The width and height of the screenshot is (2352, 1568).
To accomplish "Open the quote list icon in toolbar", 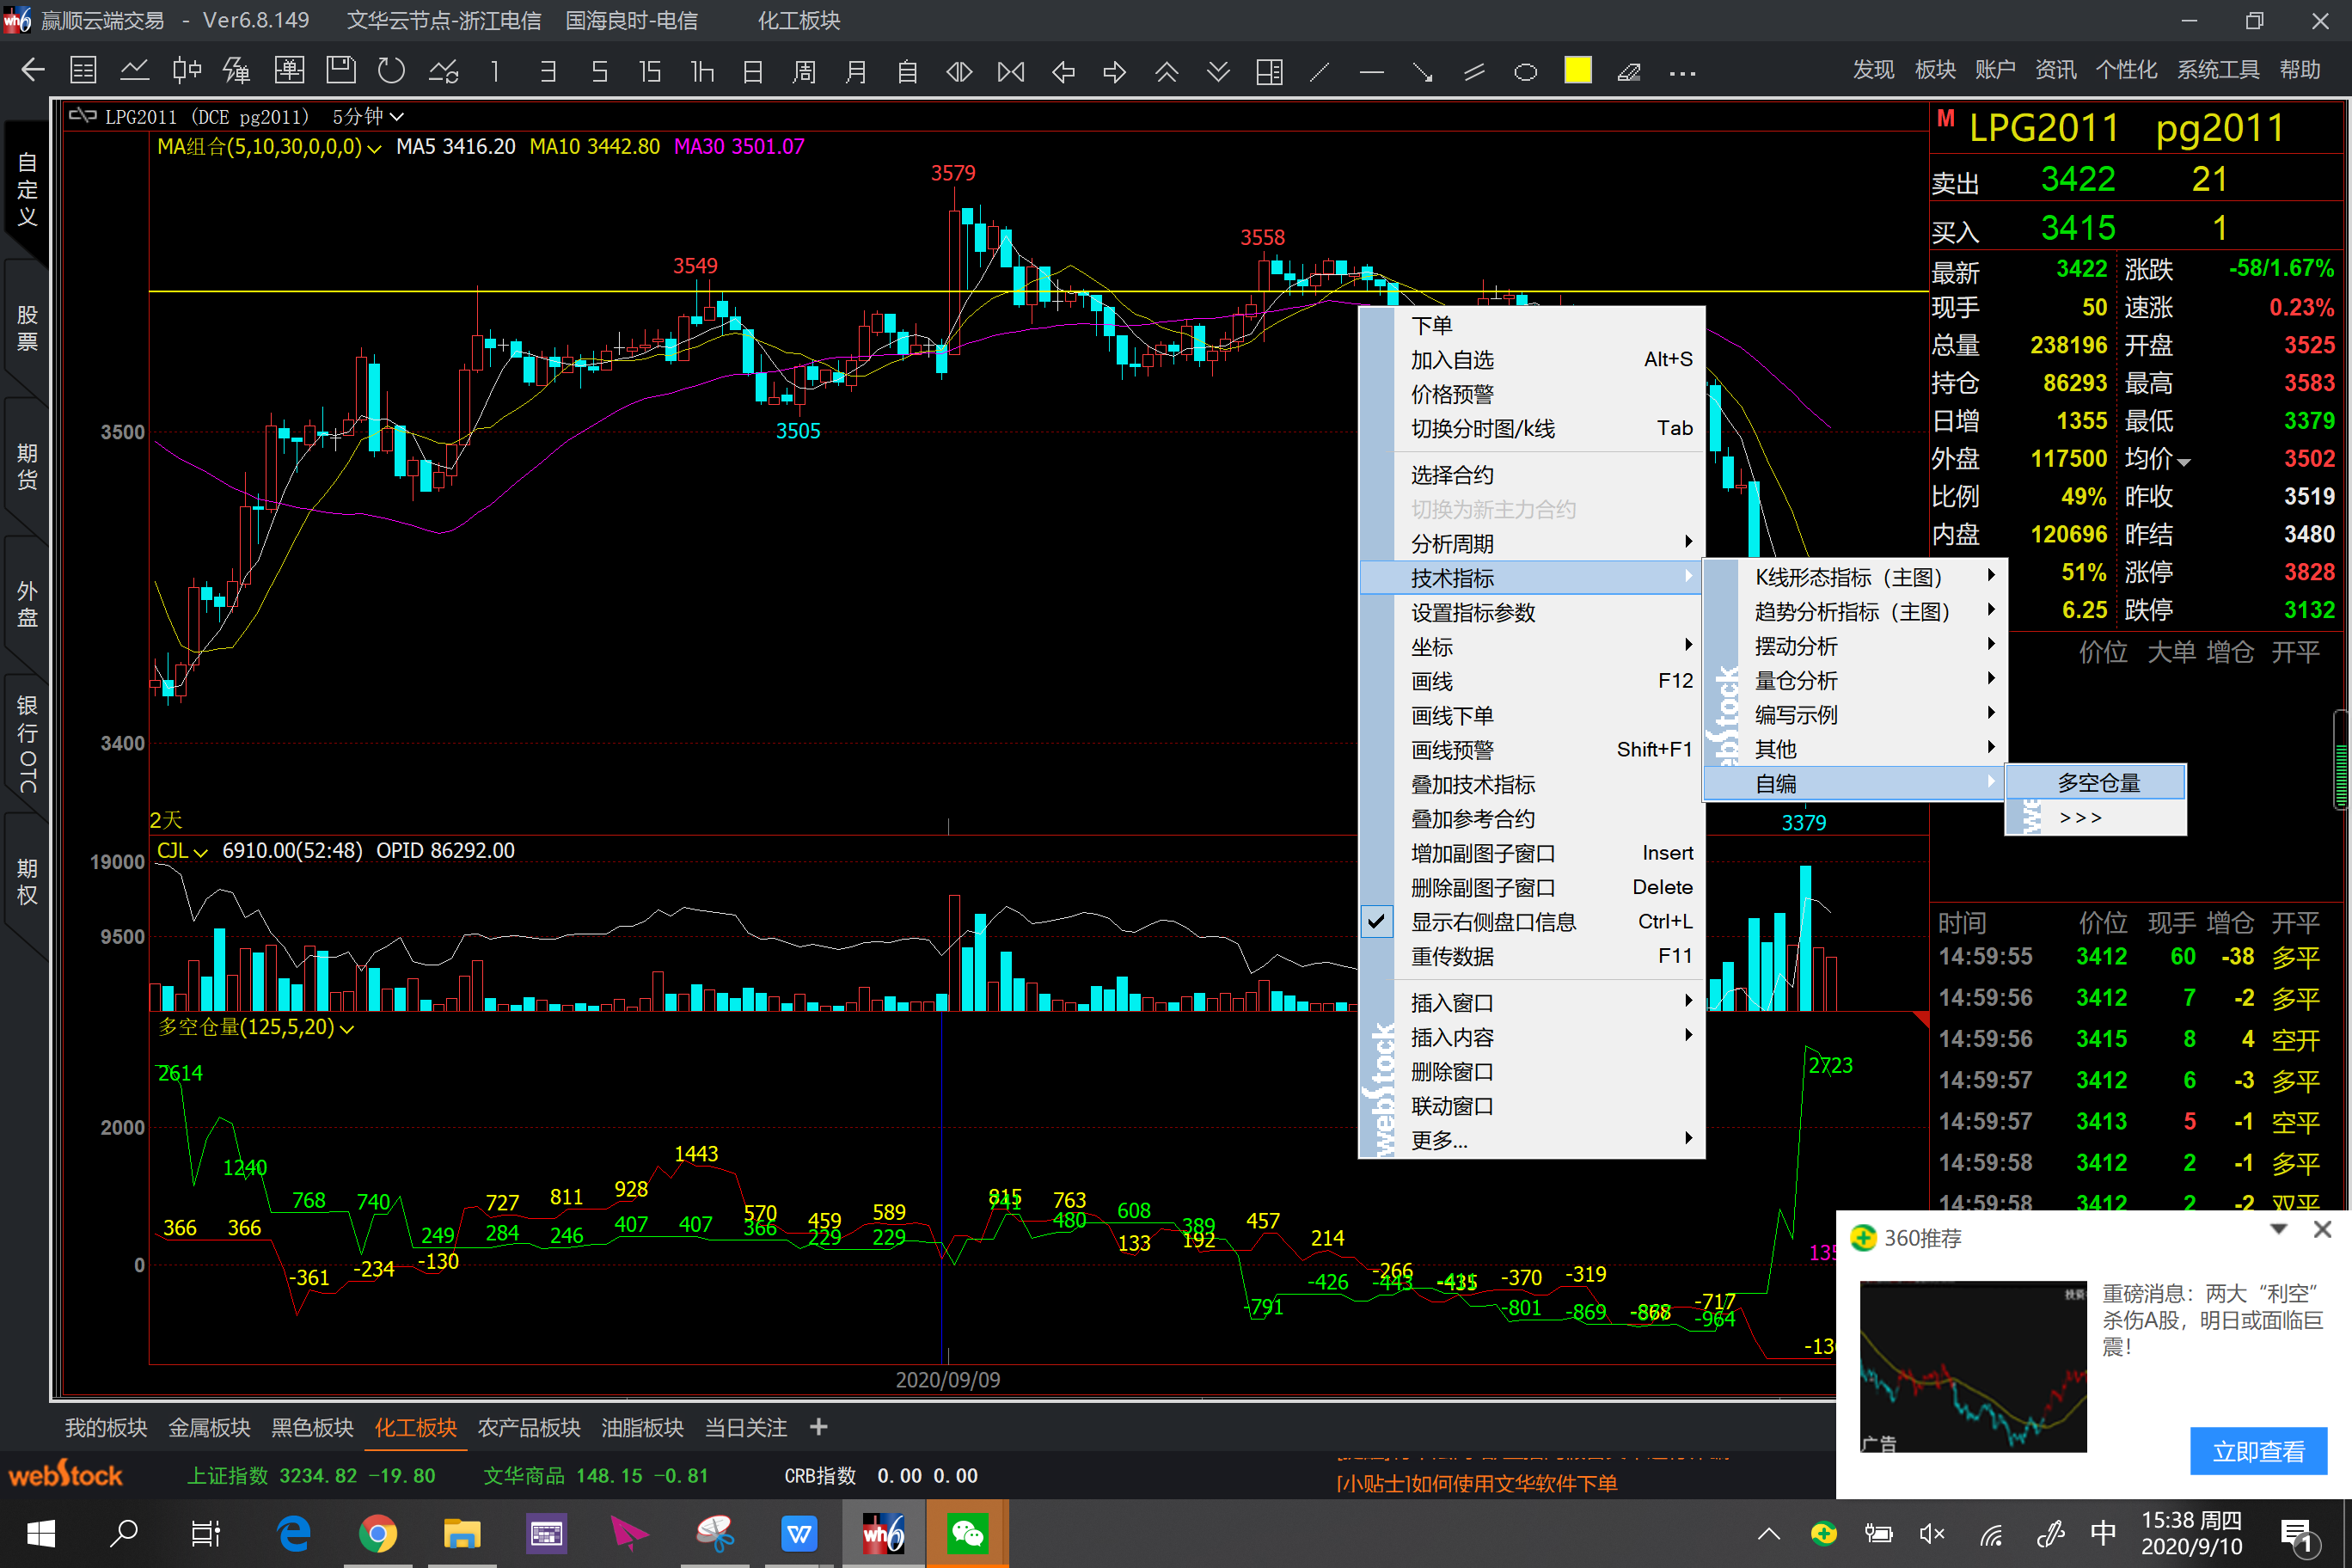I will 83,71.
